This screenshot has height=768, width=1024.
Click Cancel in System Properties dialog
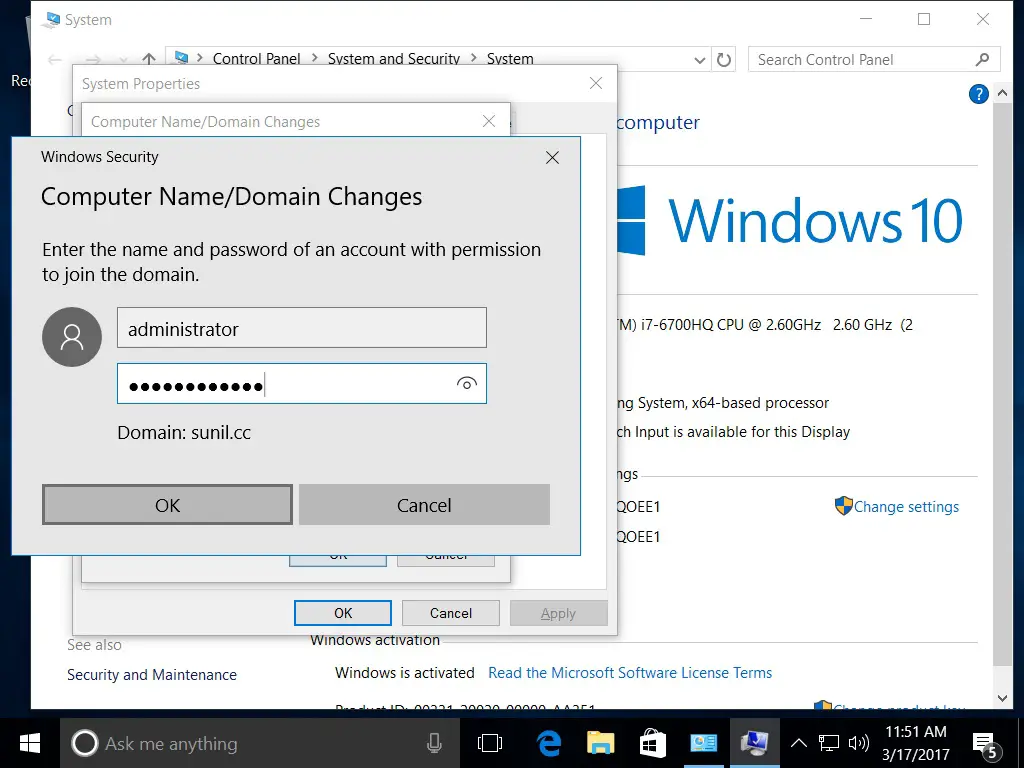pos(451,613)
